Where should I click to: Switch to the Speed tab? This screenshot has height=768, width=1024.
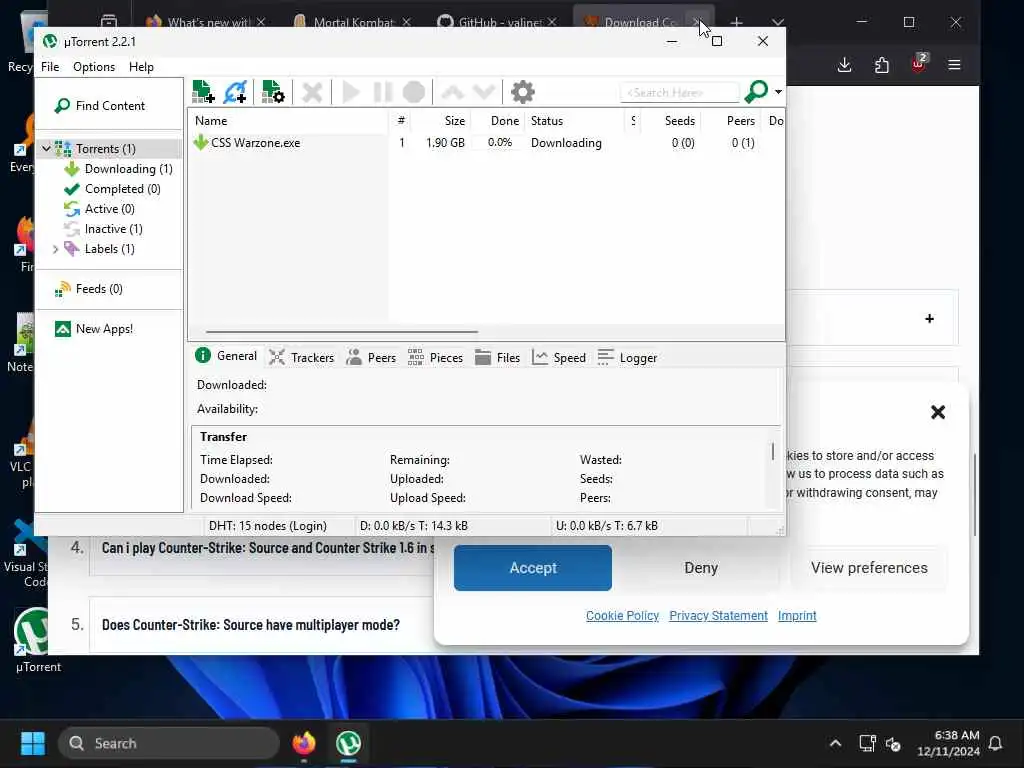click(559, 357)
